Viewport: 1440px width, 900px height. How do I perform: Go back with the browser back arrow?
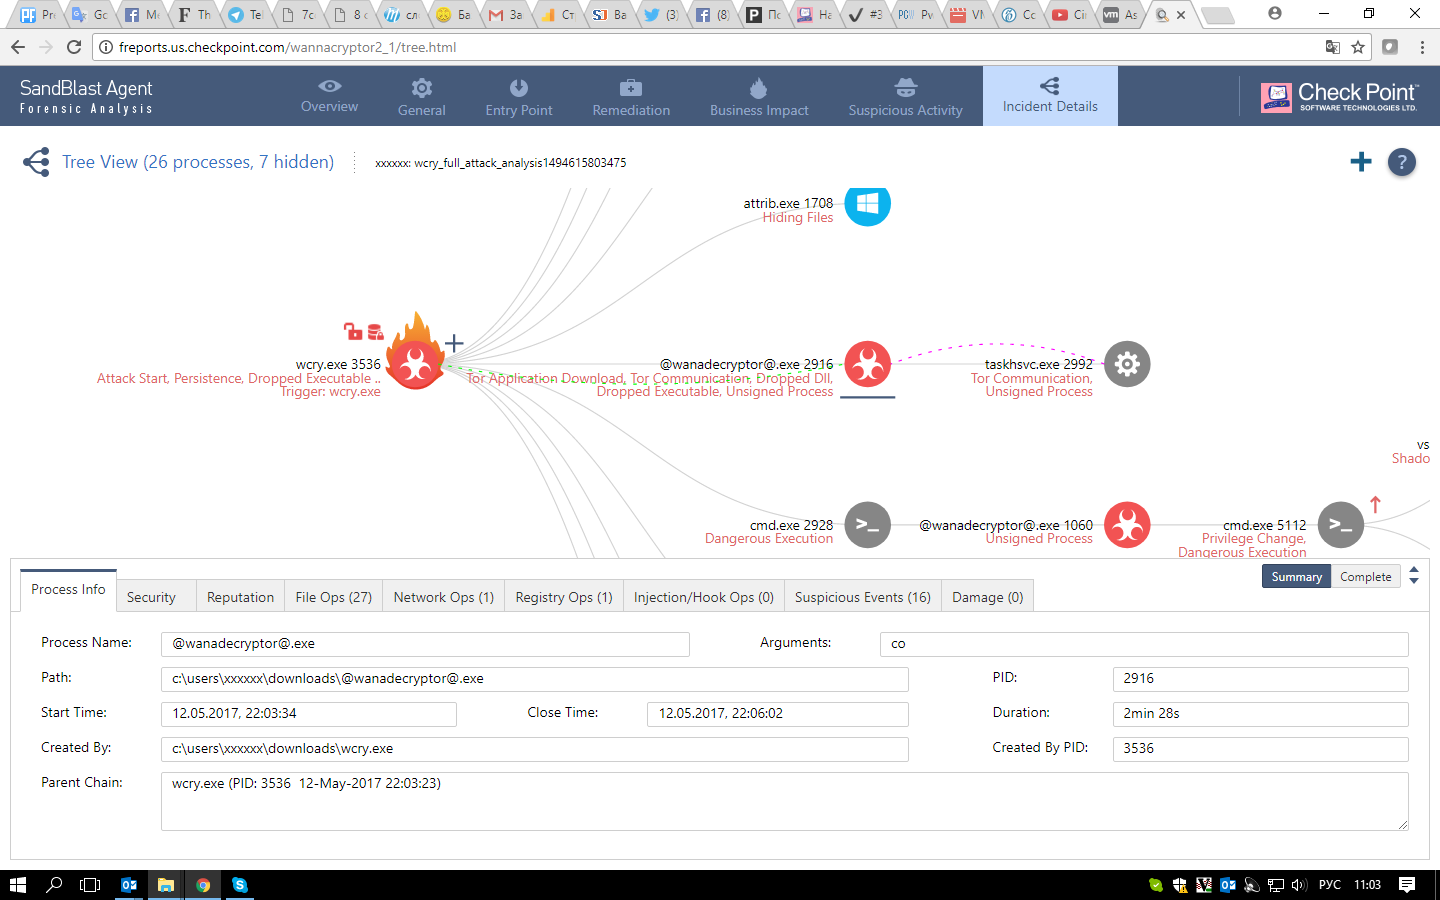[18, 47]
